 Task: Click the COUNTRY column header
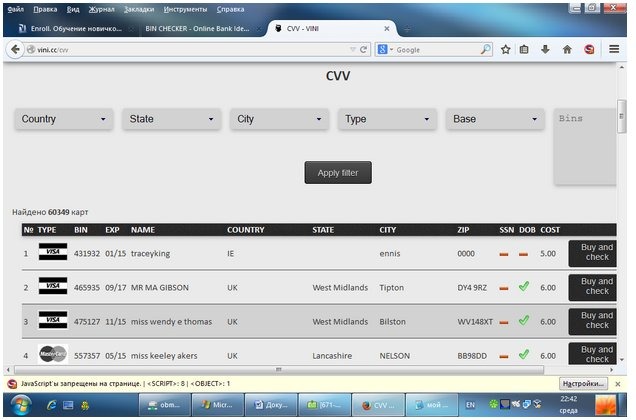pos(245,230)
